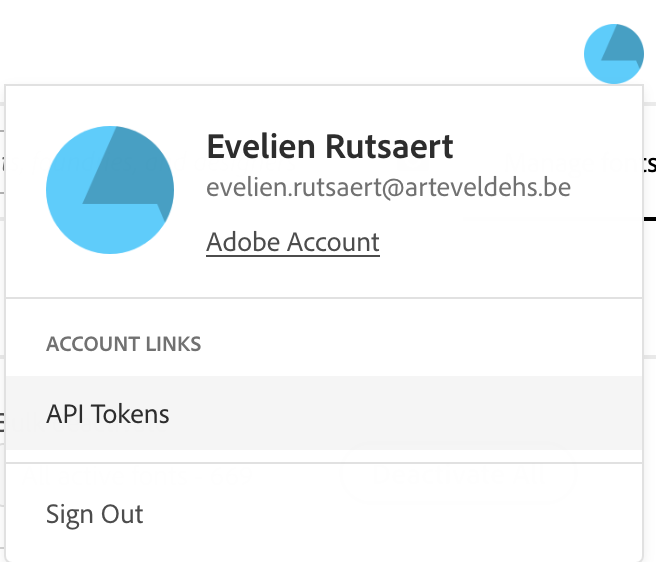Select API Tokens from account links
The width and height of the screenshot is (656, 562).
click(108, 414)
